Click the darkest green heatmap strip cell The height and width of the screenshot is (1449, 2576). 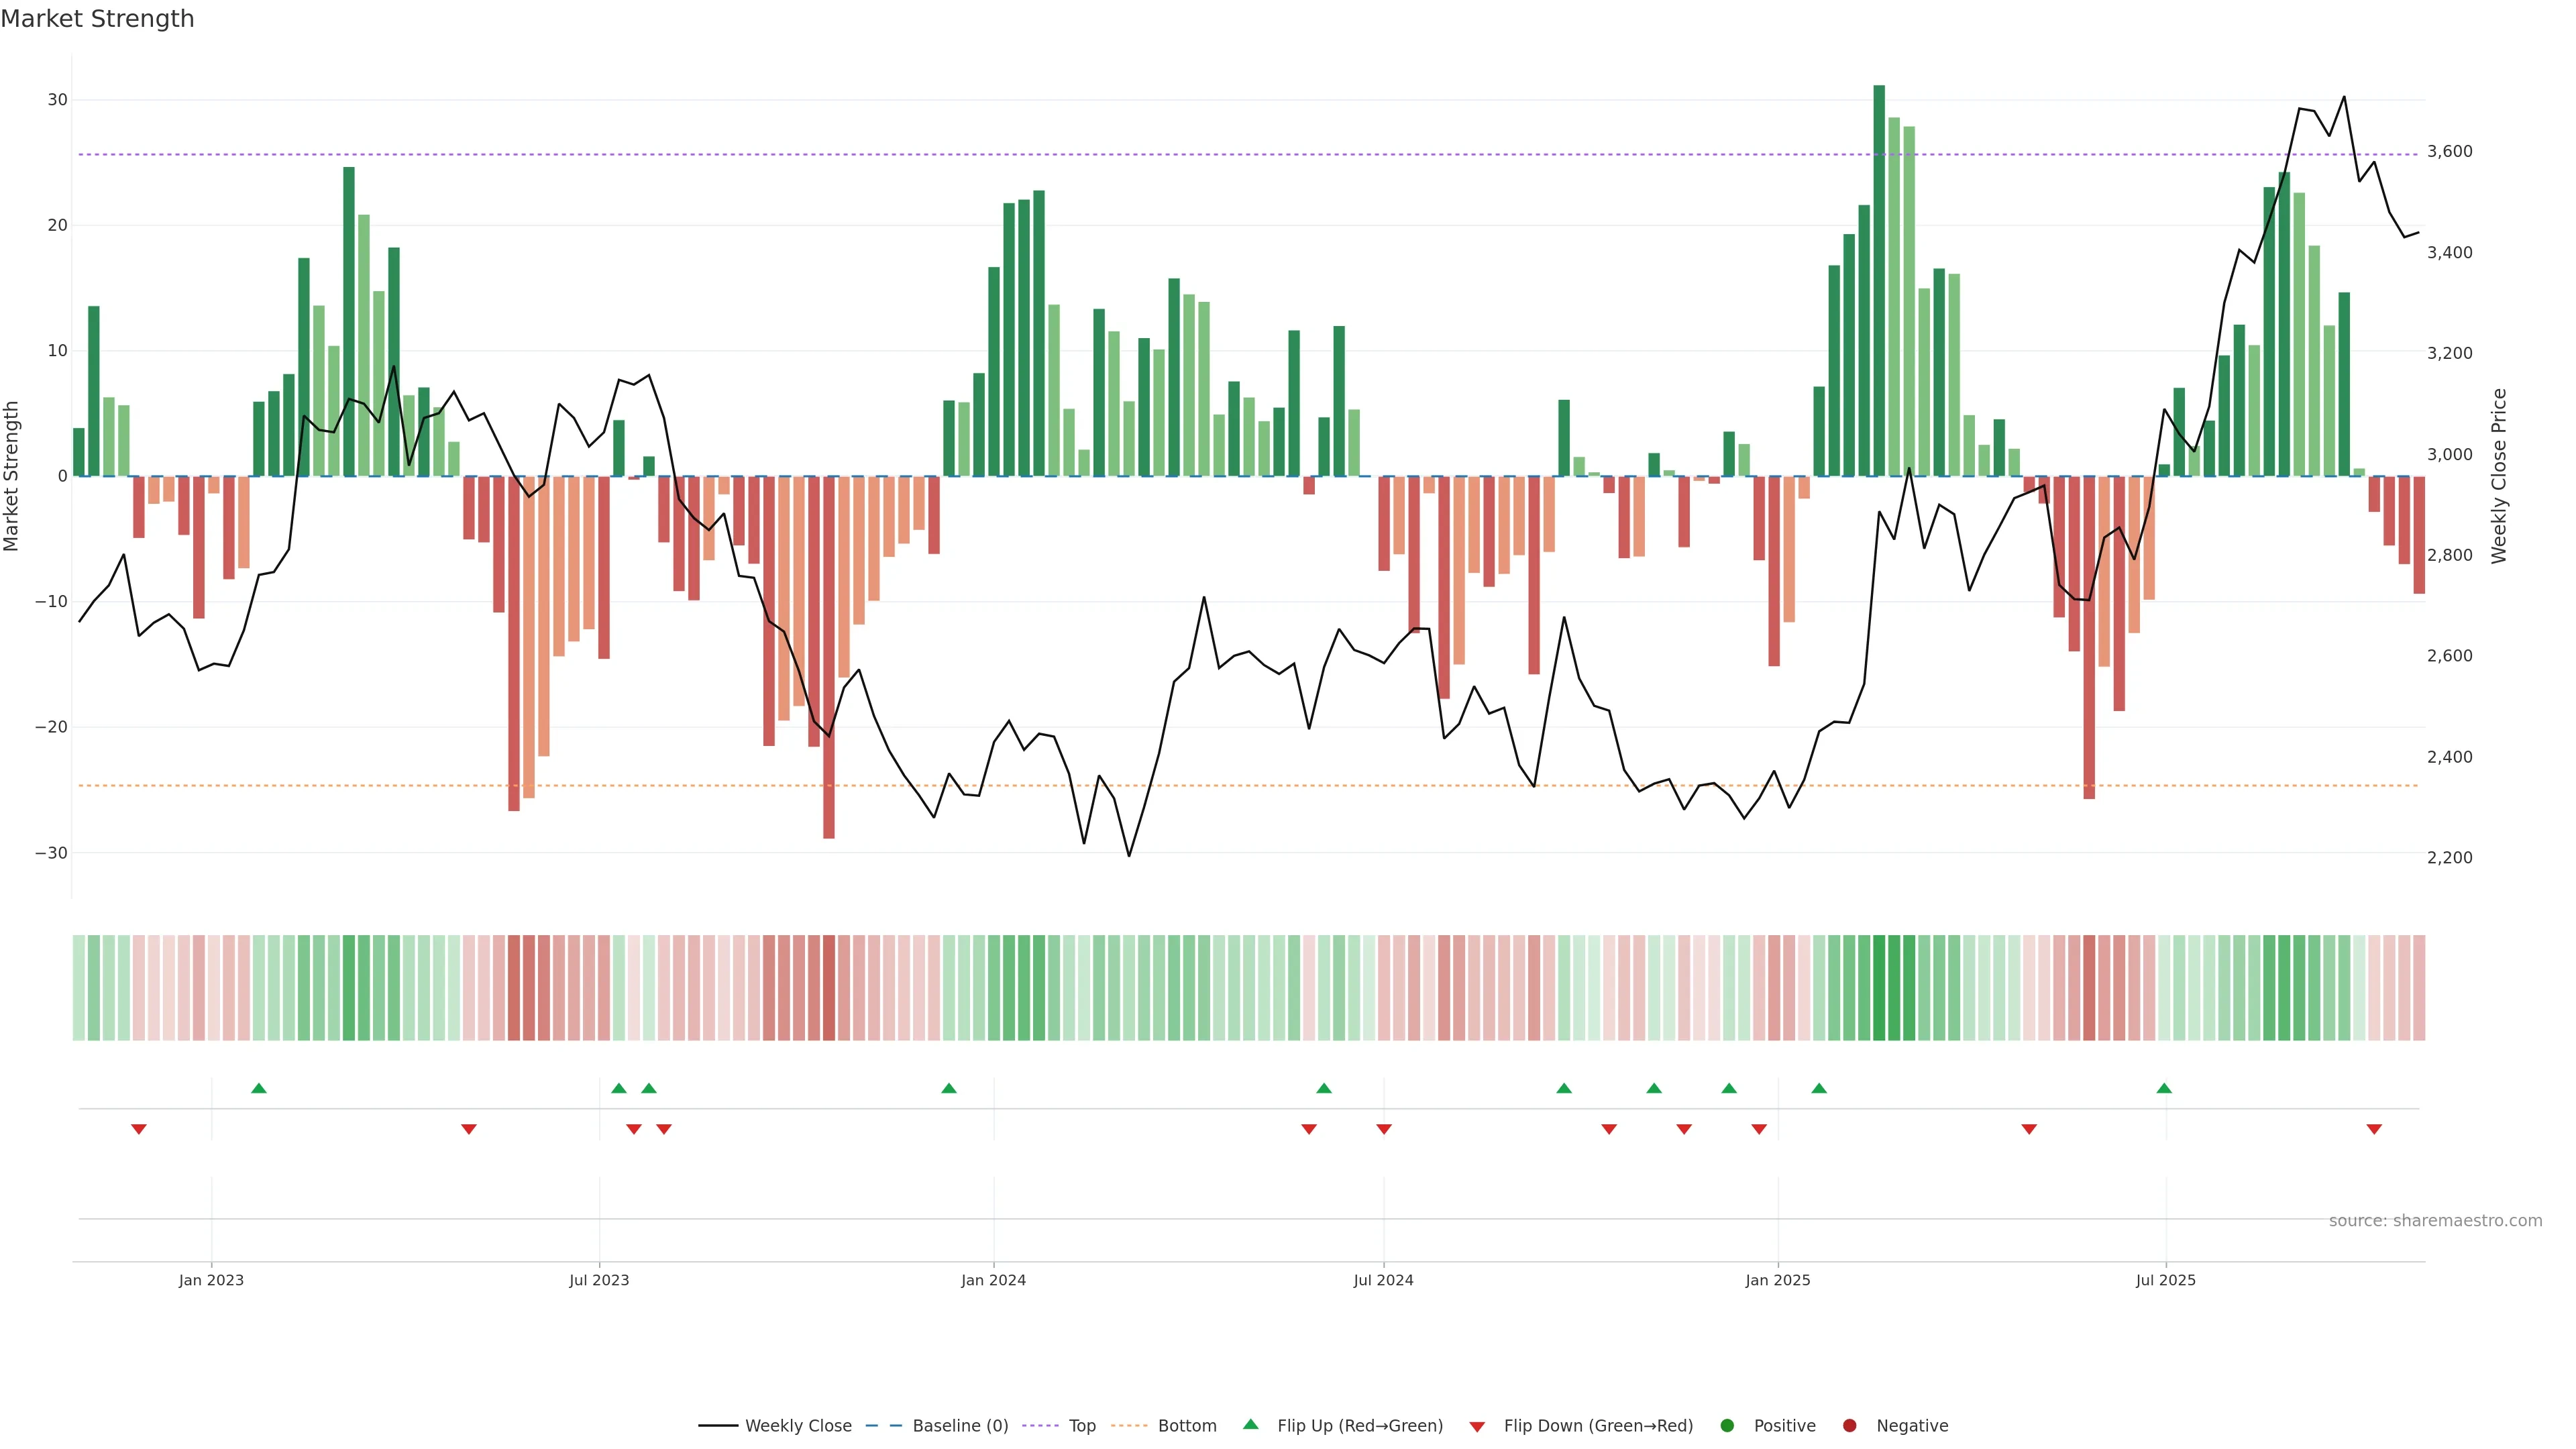1879,987
